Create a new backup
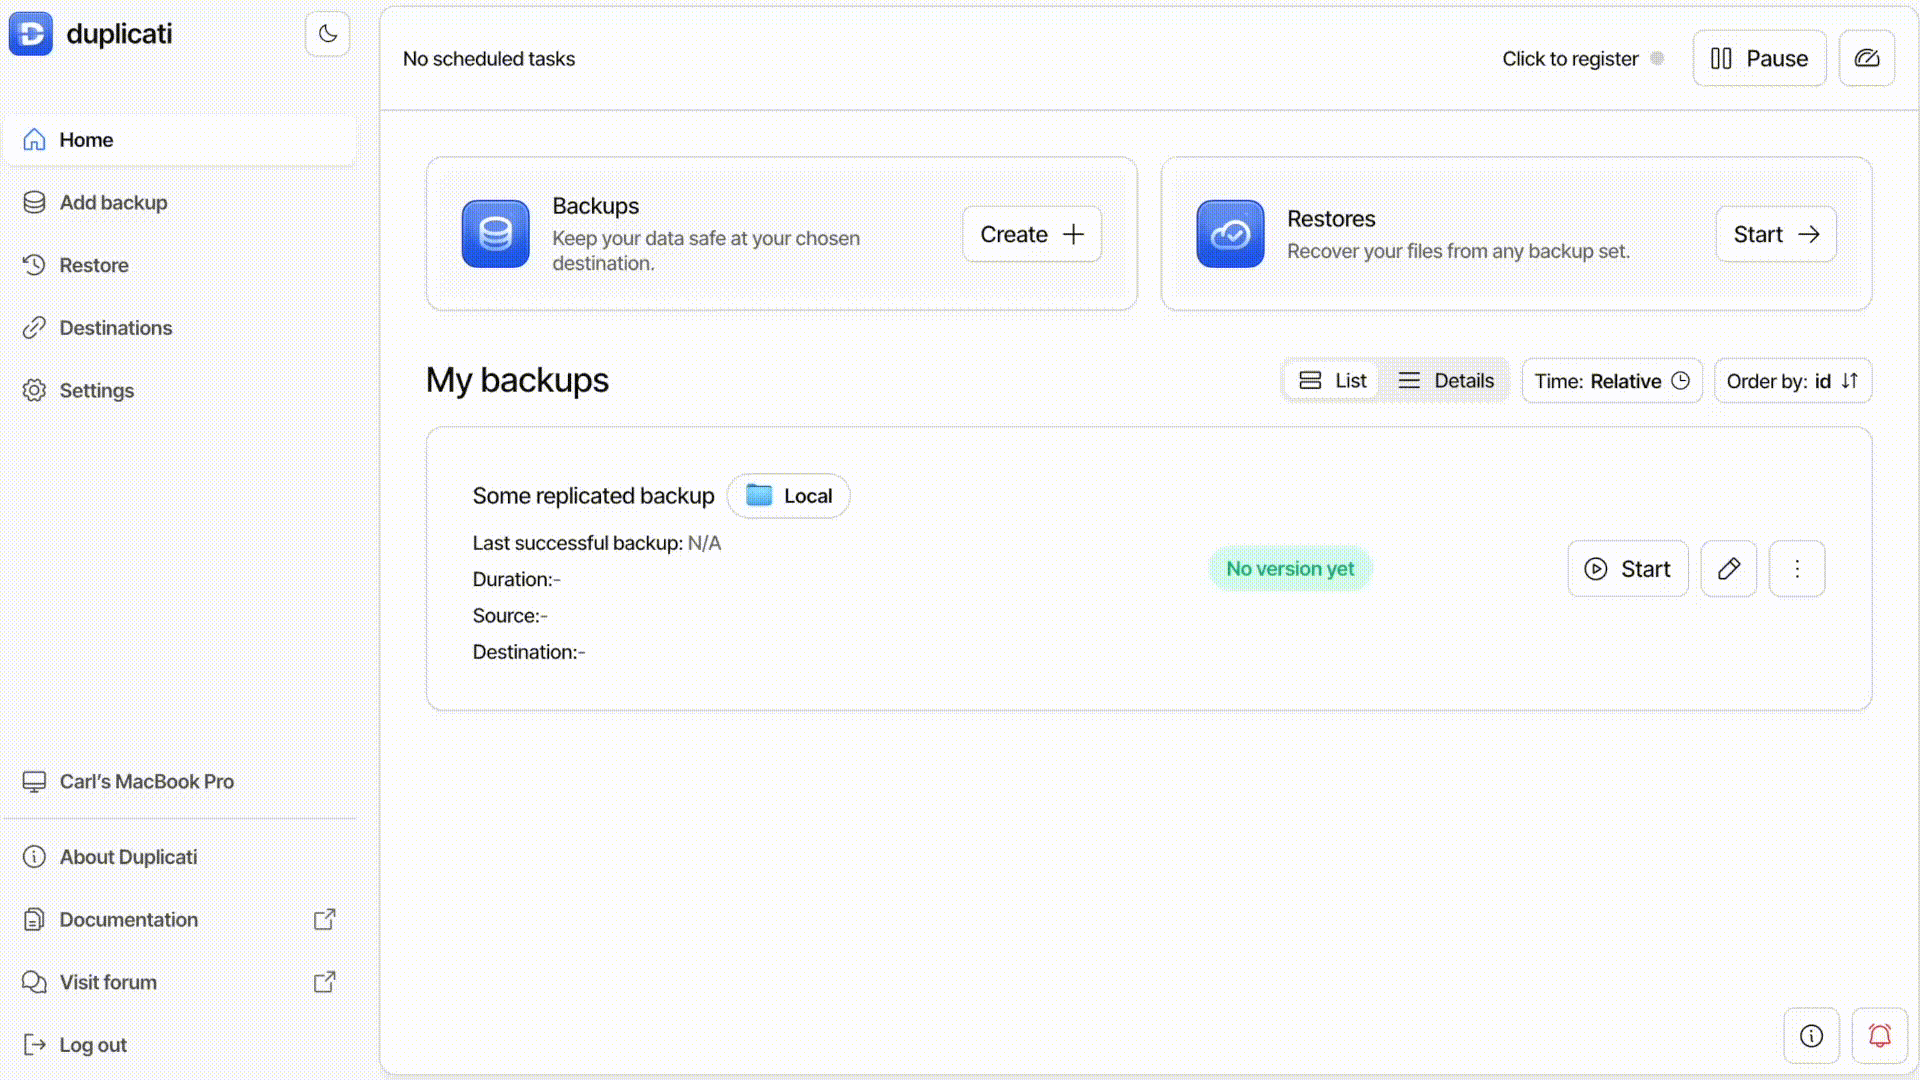Viewport: 1920px width, 1080px height. tap(1032, 235)
